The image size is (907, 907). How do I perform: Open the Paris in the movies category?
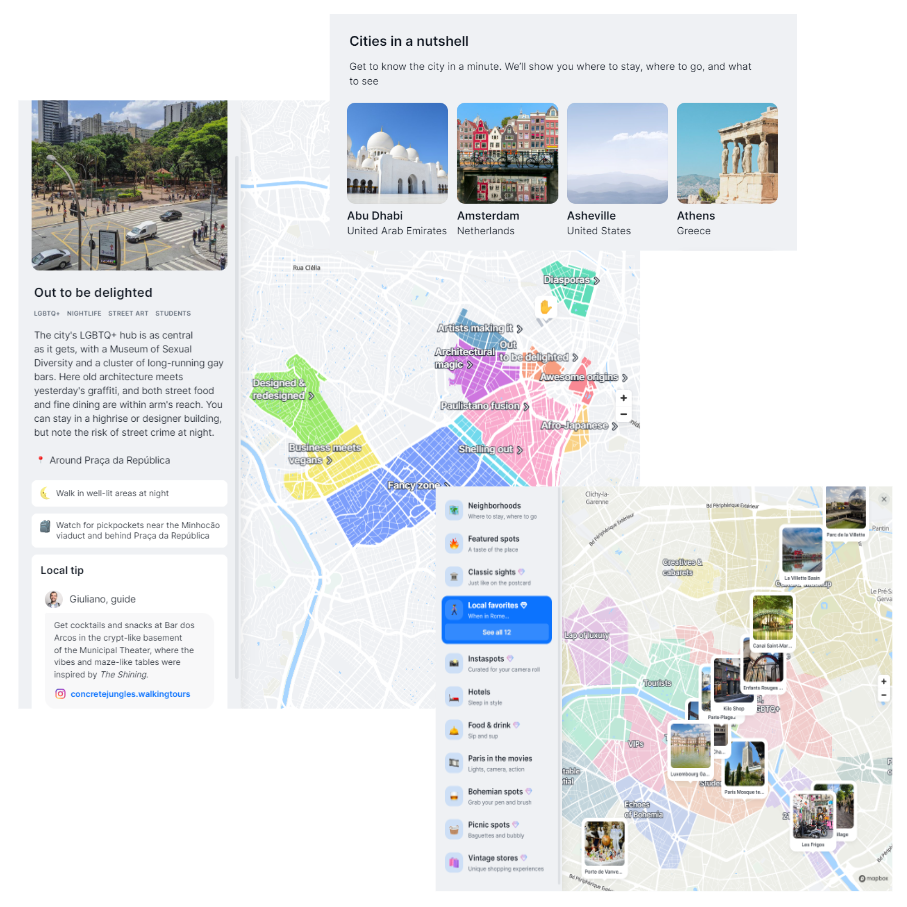[x=496, y=763]
